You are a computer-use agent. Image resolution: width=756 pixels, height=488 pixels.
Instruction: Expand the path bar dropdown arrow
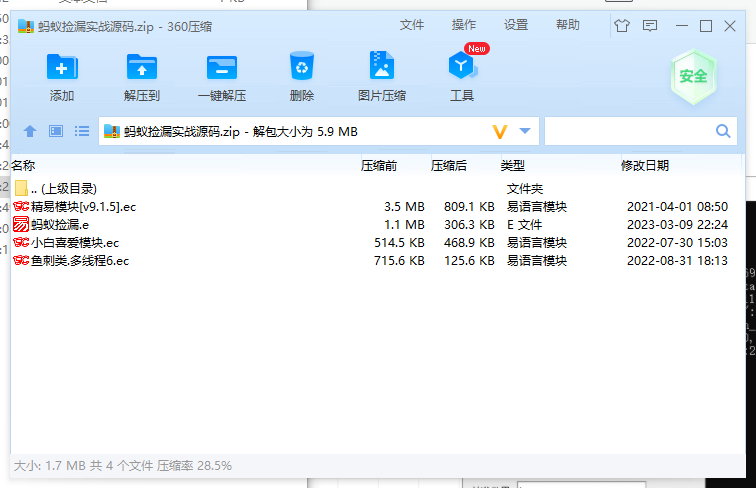tap(525, 131)
